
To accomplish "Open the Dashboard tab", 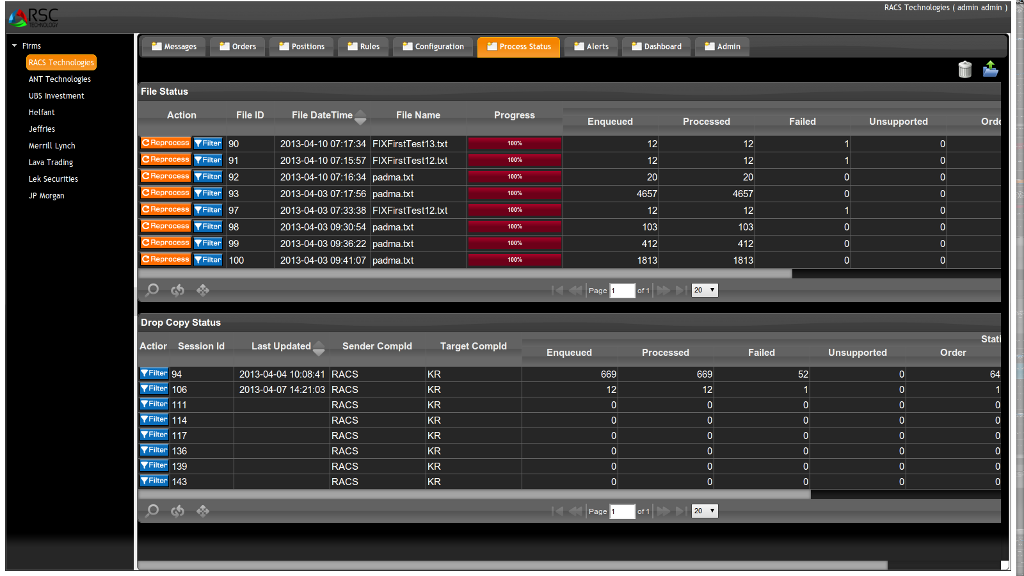I will tap(656, 46).
